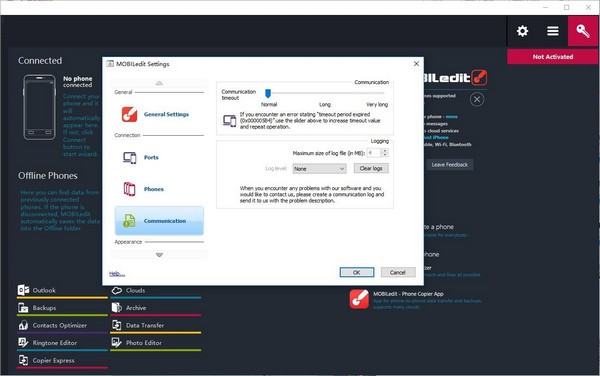Open the Clouds tool icon
The height and width of the screenshot is (376, 600).
tap(116, 290)
